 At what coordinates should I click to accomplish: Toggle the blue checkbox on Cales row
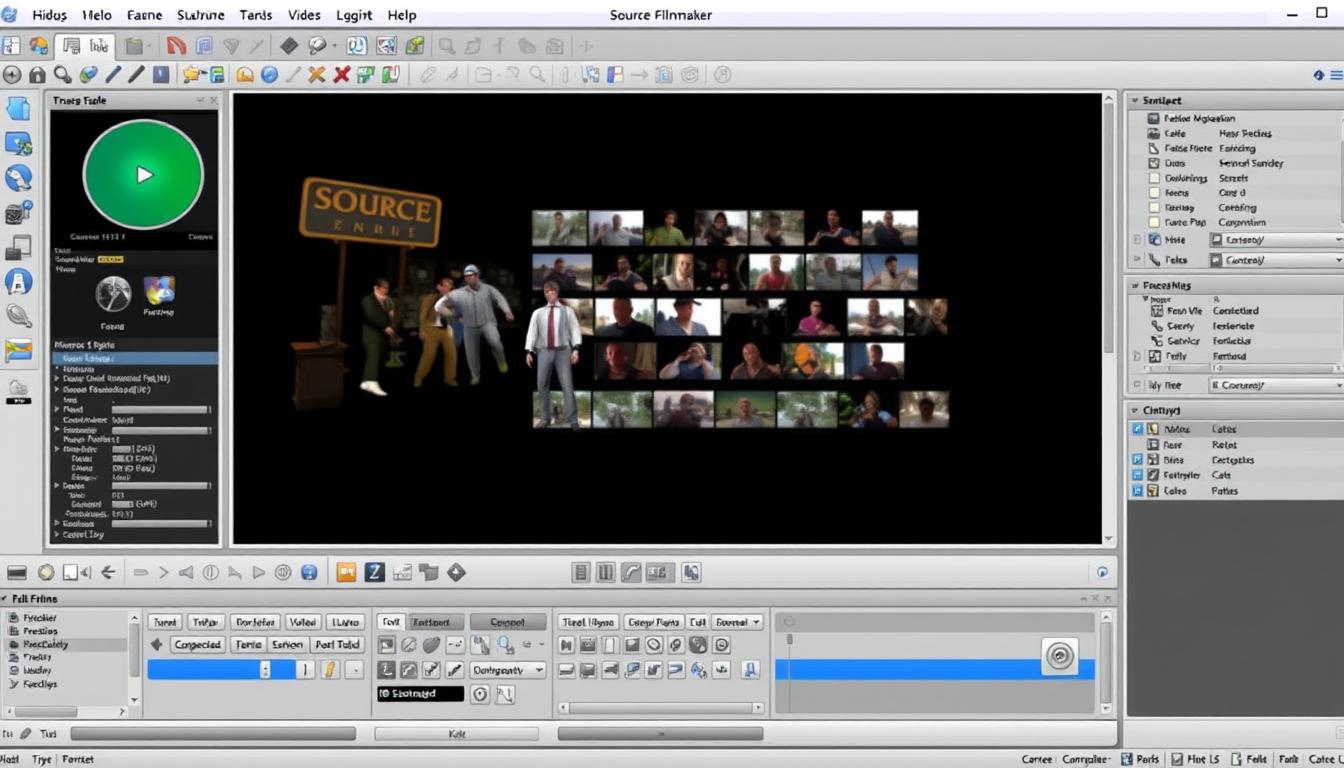click(1137, 491)
